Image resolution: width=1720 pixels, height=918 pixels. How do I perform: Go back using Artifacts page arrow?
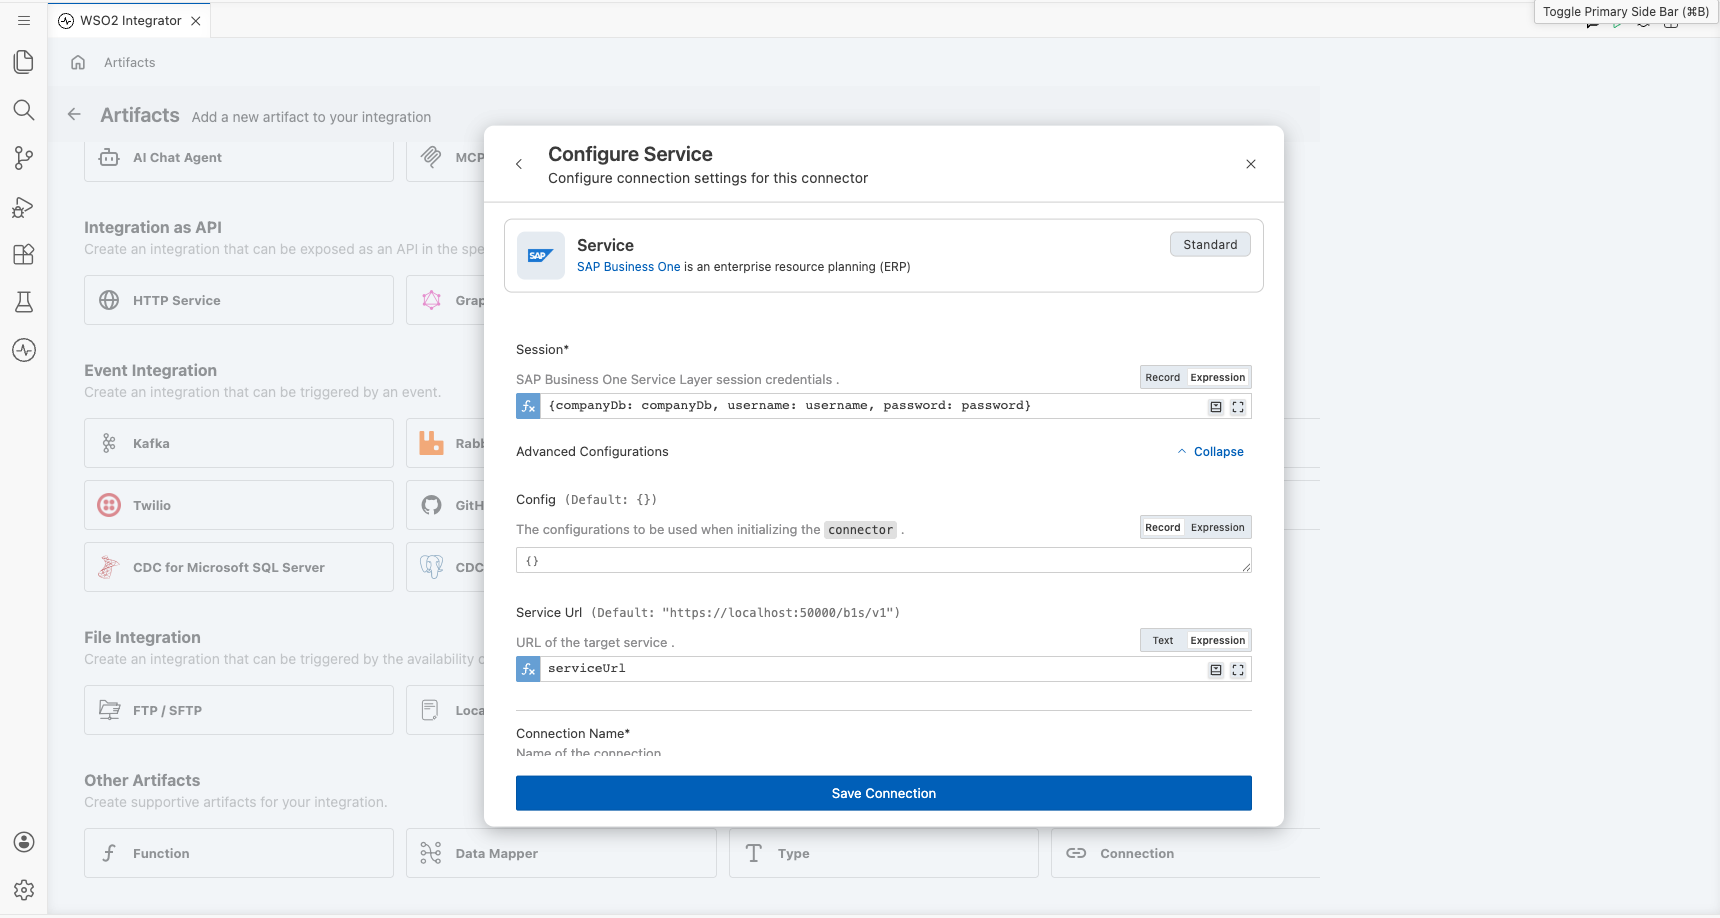pos(74,115)
